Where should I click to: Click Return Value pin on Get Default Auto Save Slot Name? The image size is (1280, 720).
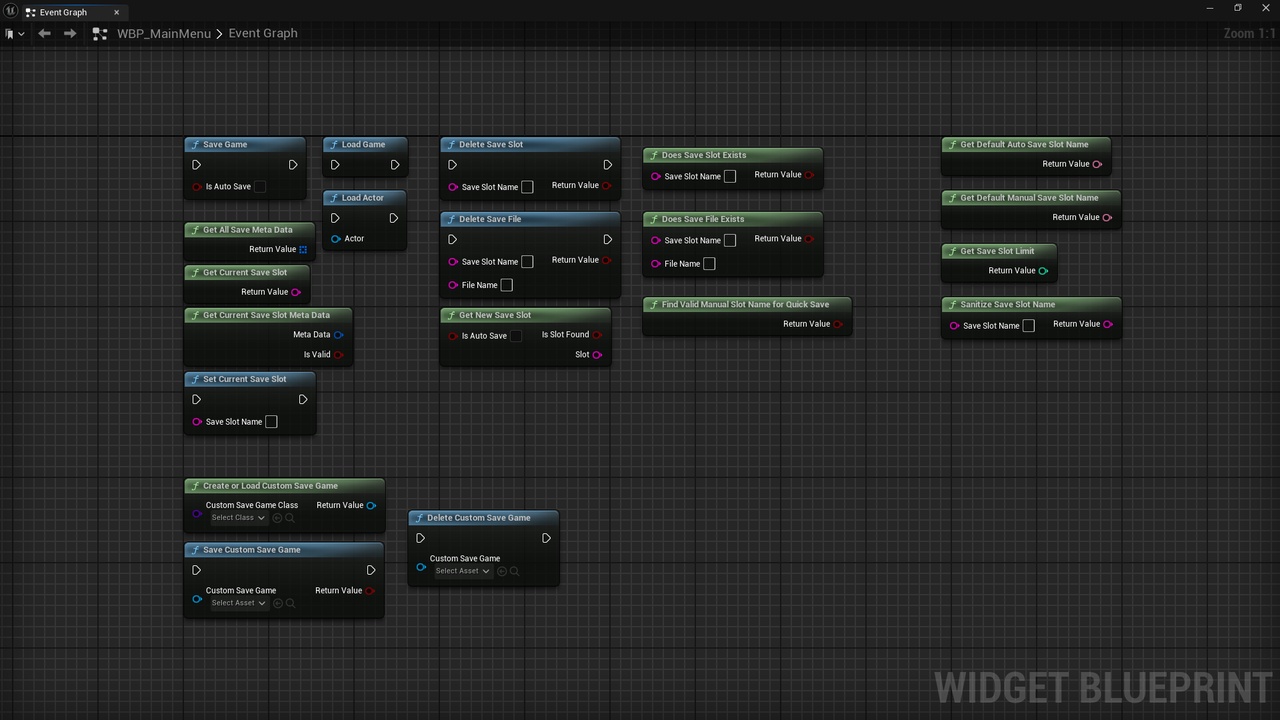pos(1097,164)
